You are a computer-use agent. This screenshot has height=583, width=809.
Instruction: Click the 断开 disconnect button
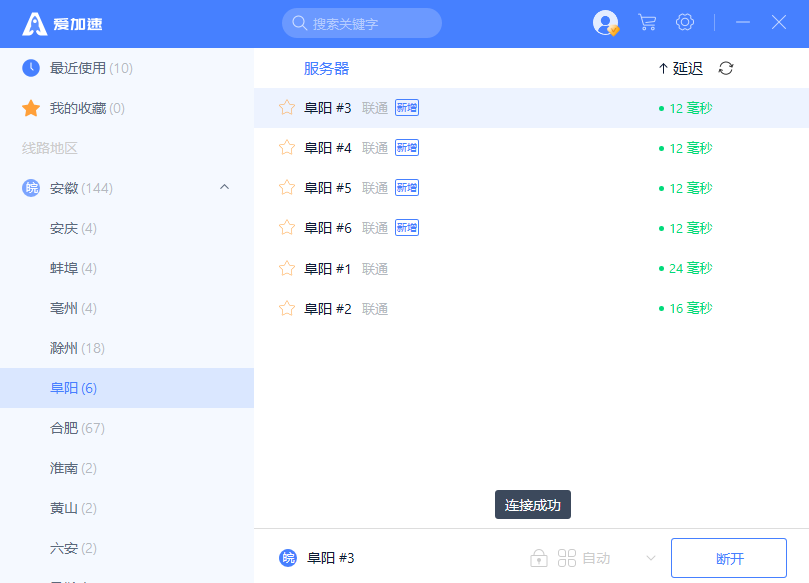point(729,558)
